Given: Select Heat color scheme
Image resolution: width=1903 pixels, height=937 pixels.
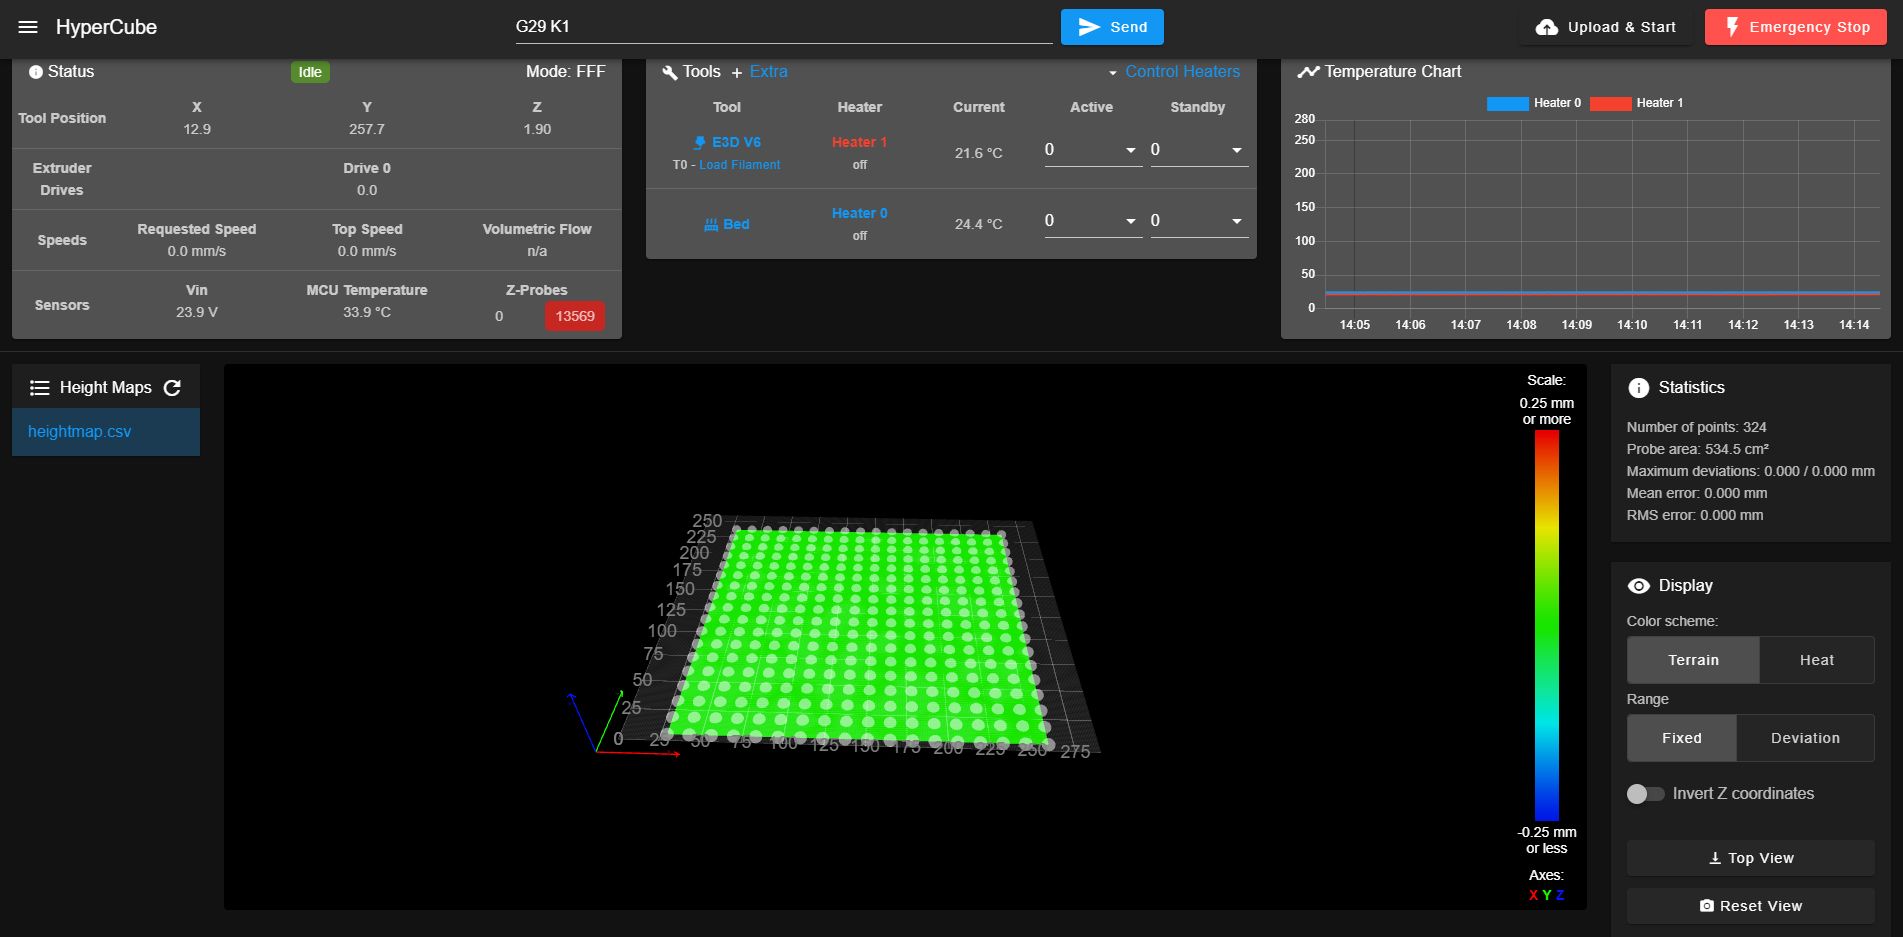Looking at the screenshot, I should [x=1816, y=660].
